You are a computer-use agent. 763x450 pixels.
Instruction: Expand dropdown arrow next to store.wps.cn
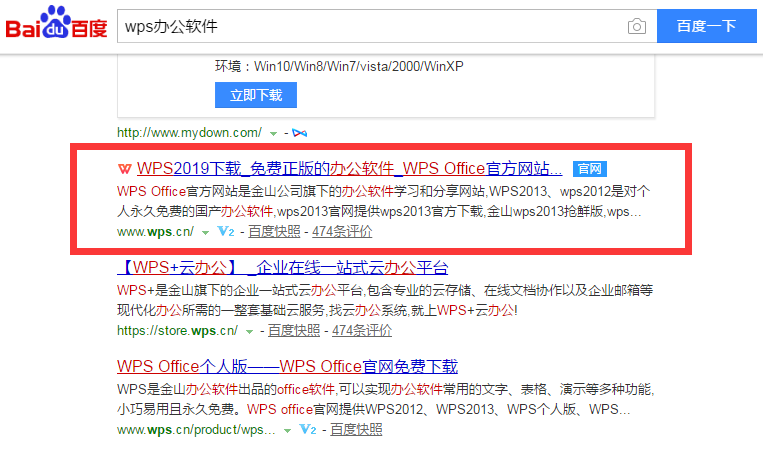click(x=249, y=332)
